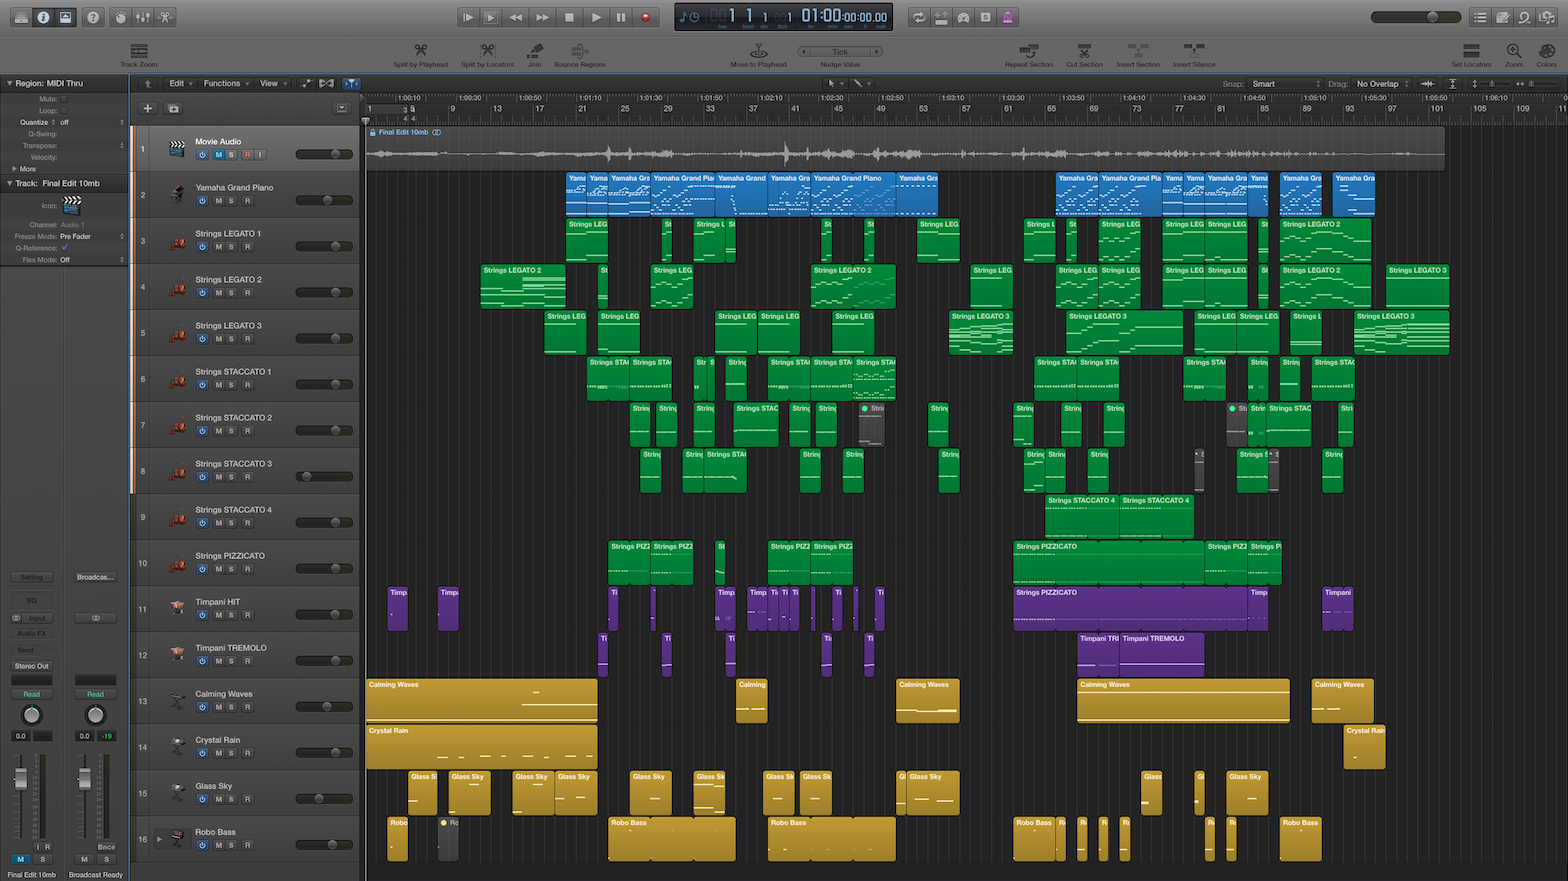This screenshot has height=881, width=1568.
Task: Mute the Robo Bass track
Action: click(218, 845)
